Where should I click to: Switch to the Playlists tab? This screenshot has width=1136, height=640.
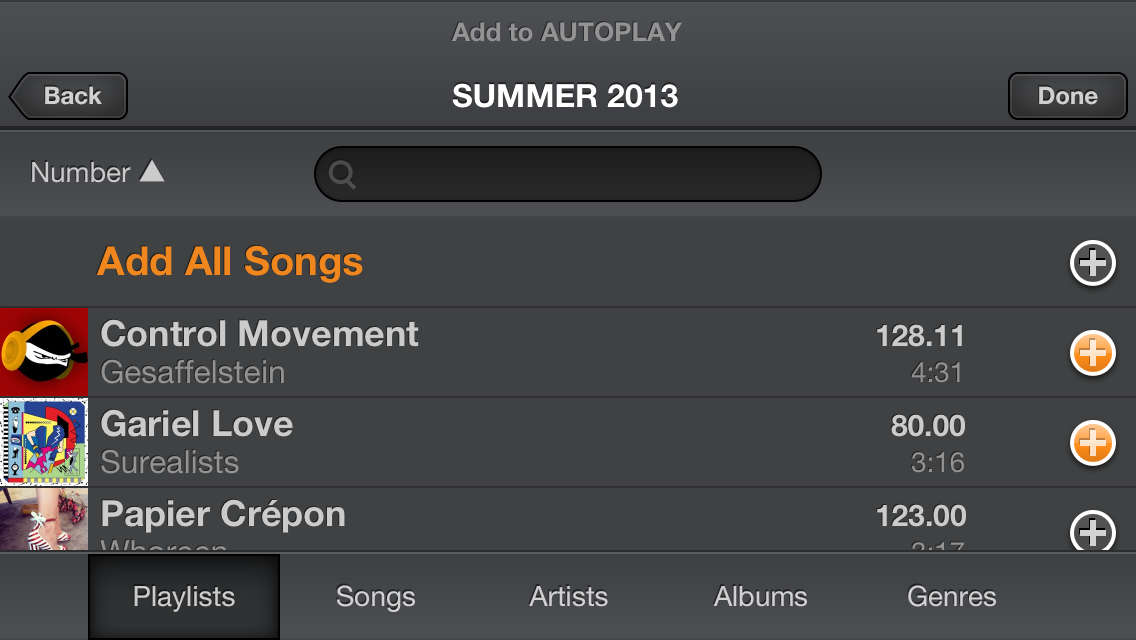pos(184,597)
